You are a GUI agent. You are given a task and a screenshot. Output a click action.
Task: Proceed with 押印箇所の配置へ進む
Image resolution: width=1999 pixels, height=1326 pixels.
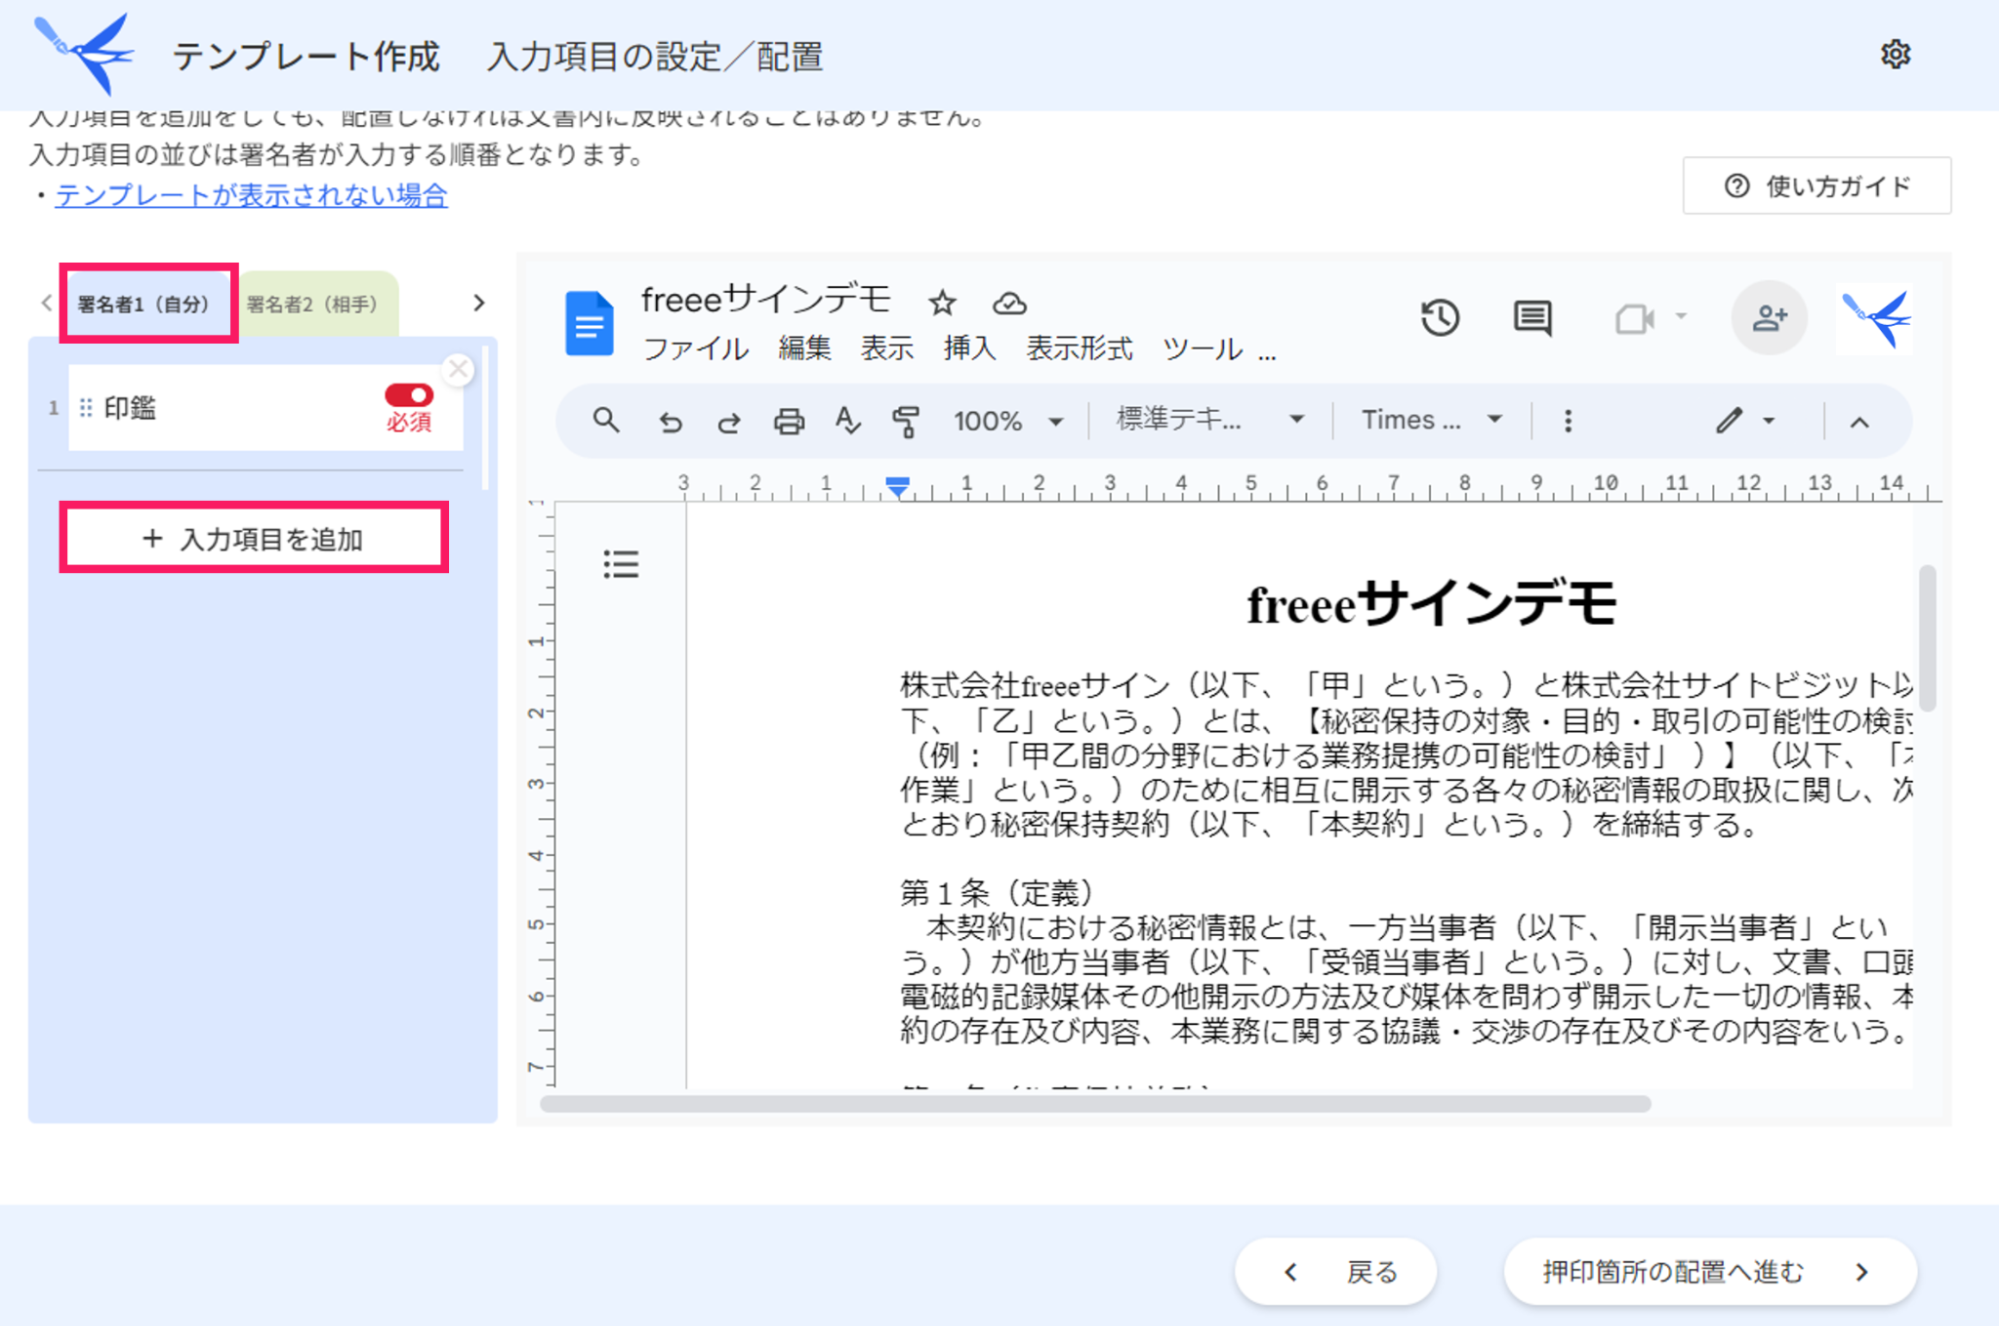tap(1710, 1272)
